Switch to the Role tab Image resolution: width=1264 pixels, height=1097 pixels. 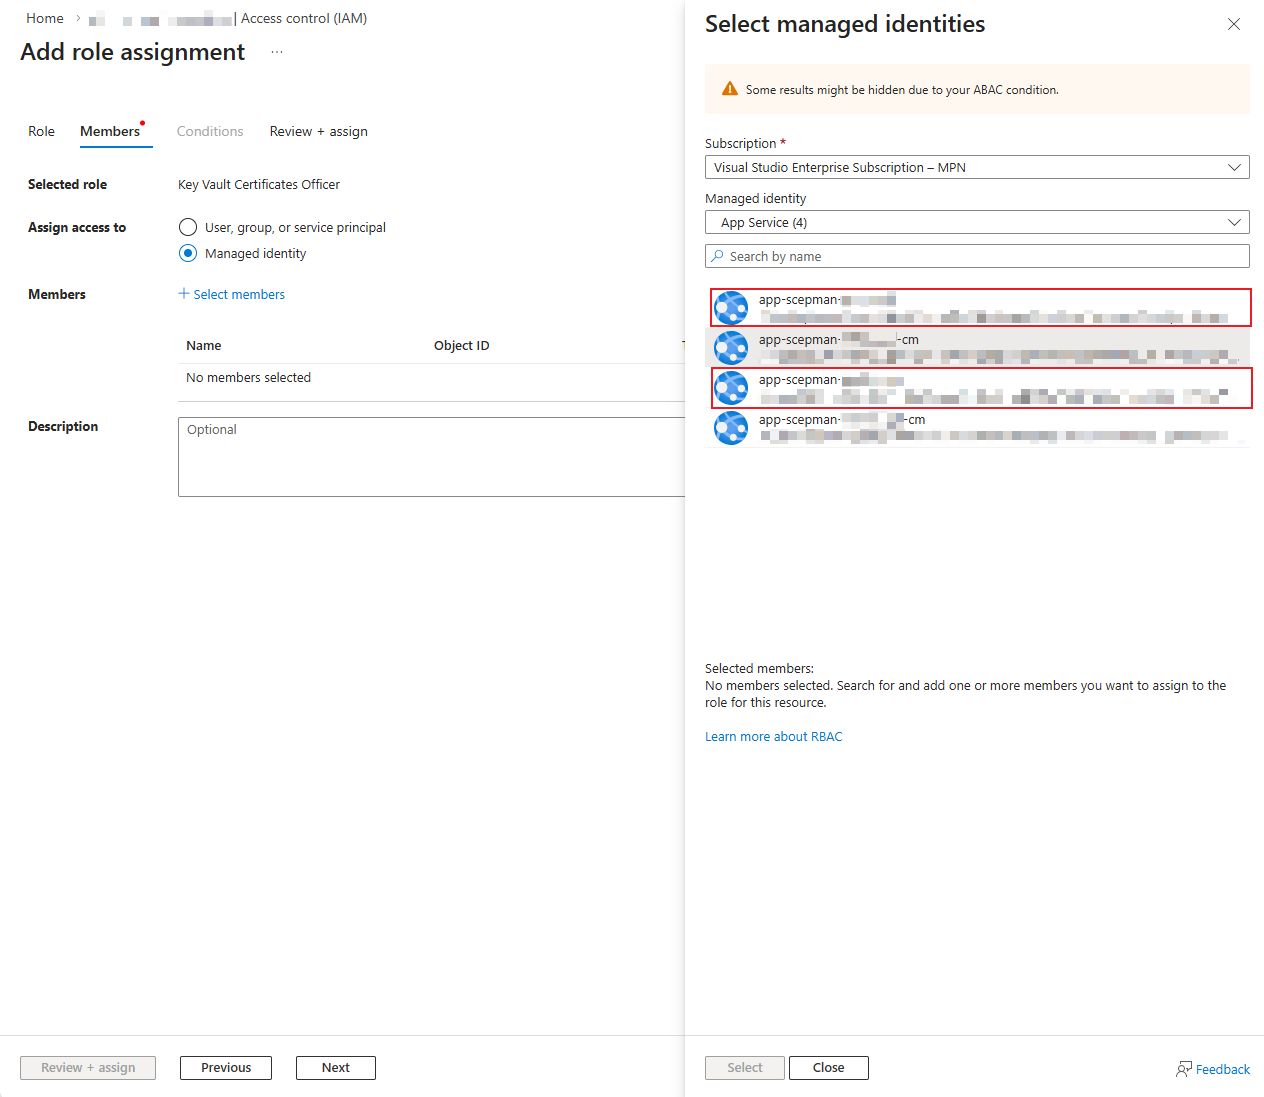41,131
